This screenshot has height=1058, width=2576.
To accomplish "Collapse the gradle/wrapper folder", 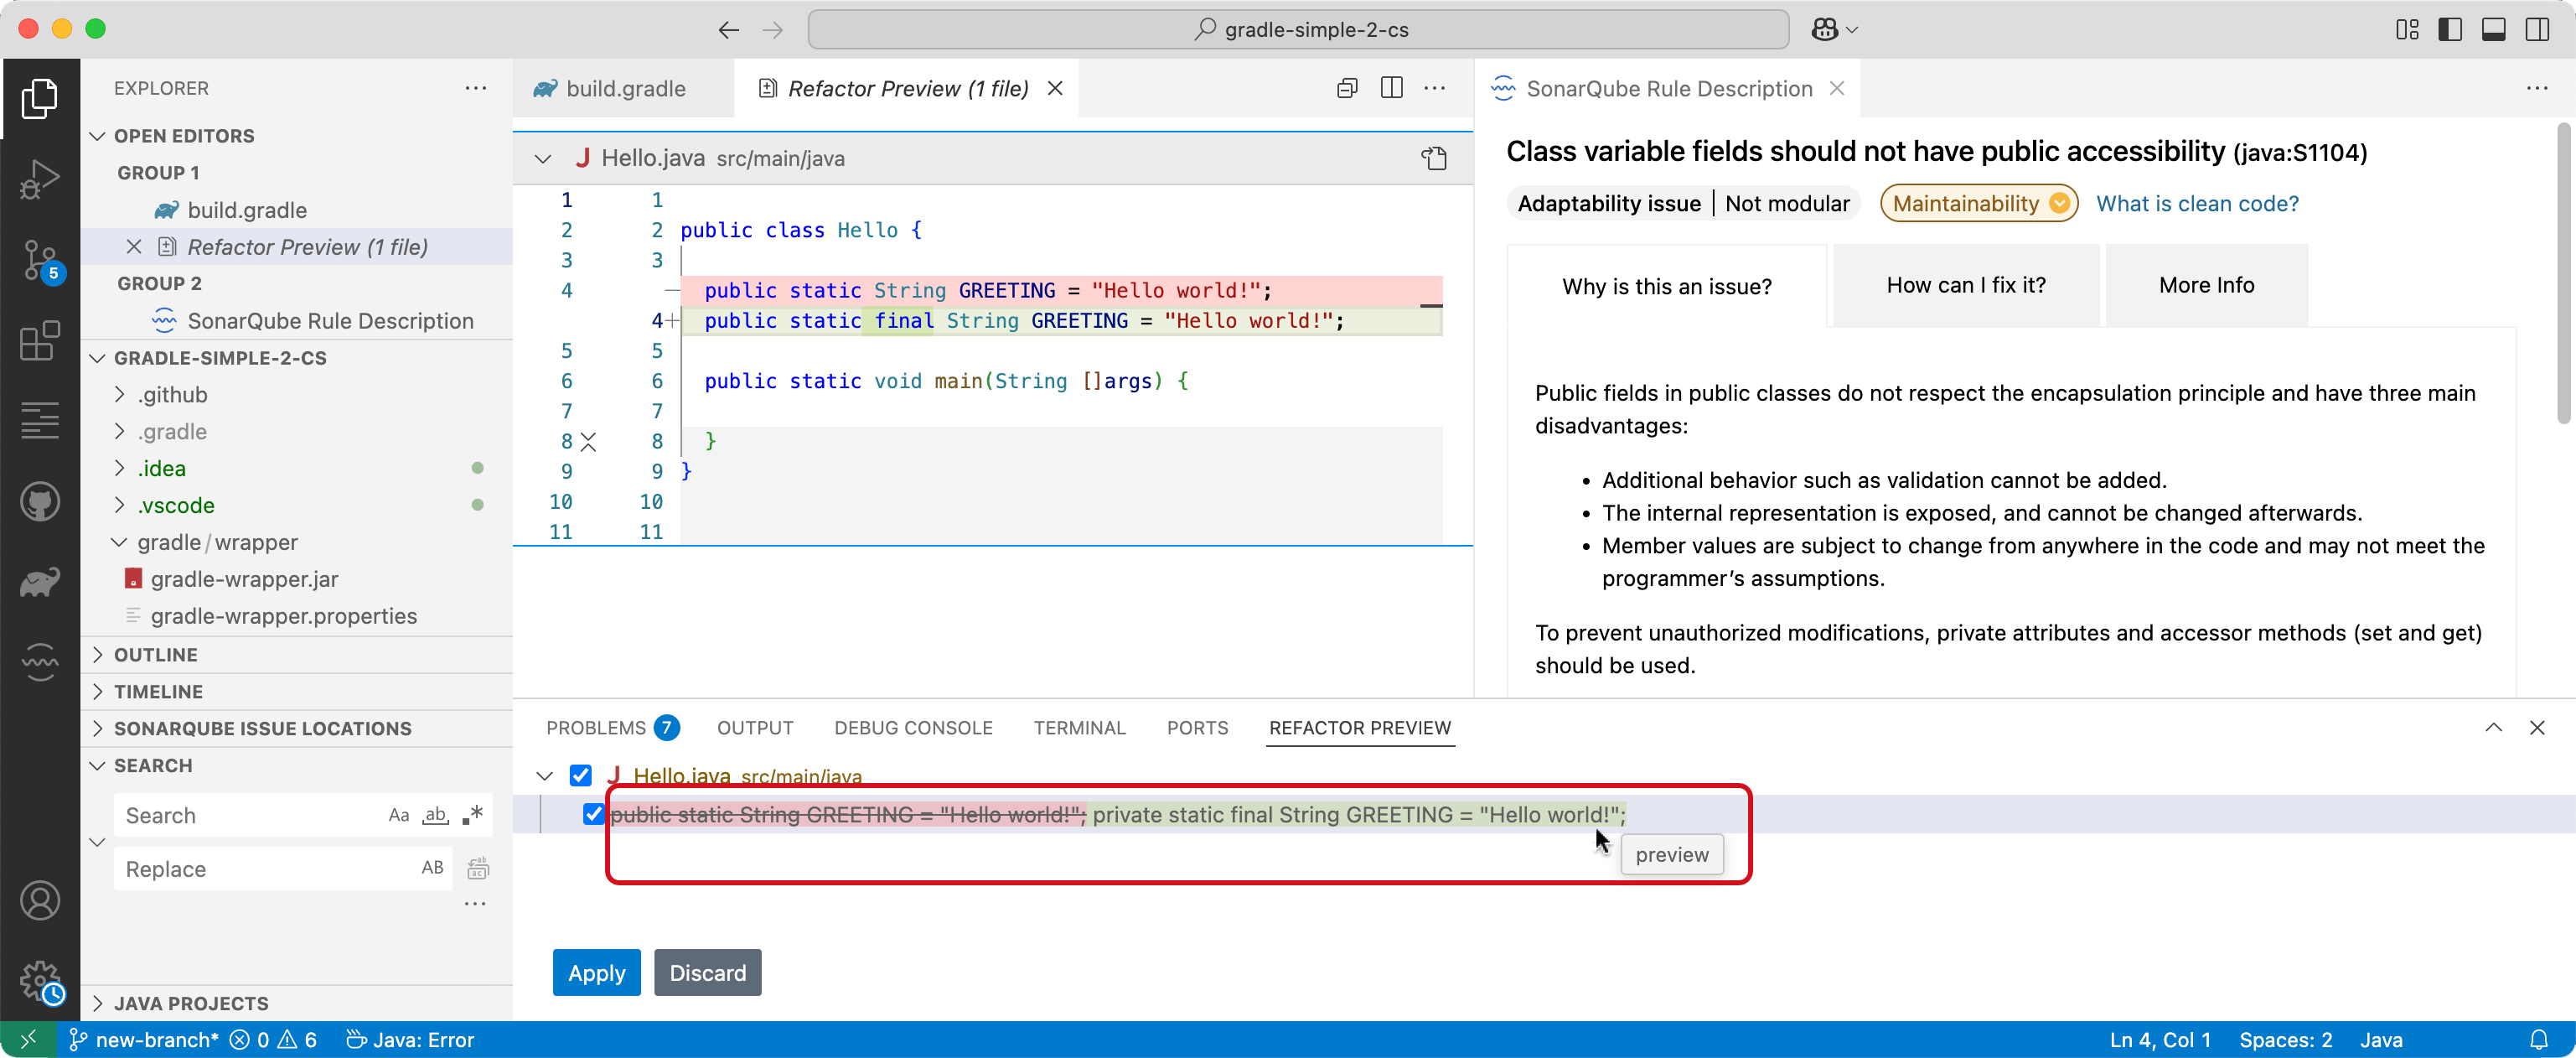I will tap(119, 542).
